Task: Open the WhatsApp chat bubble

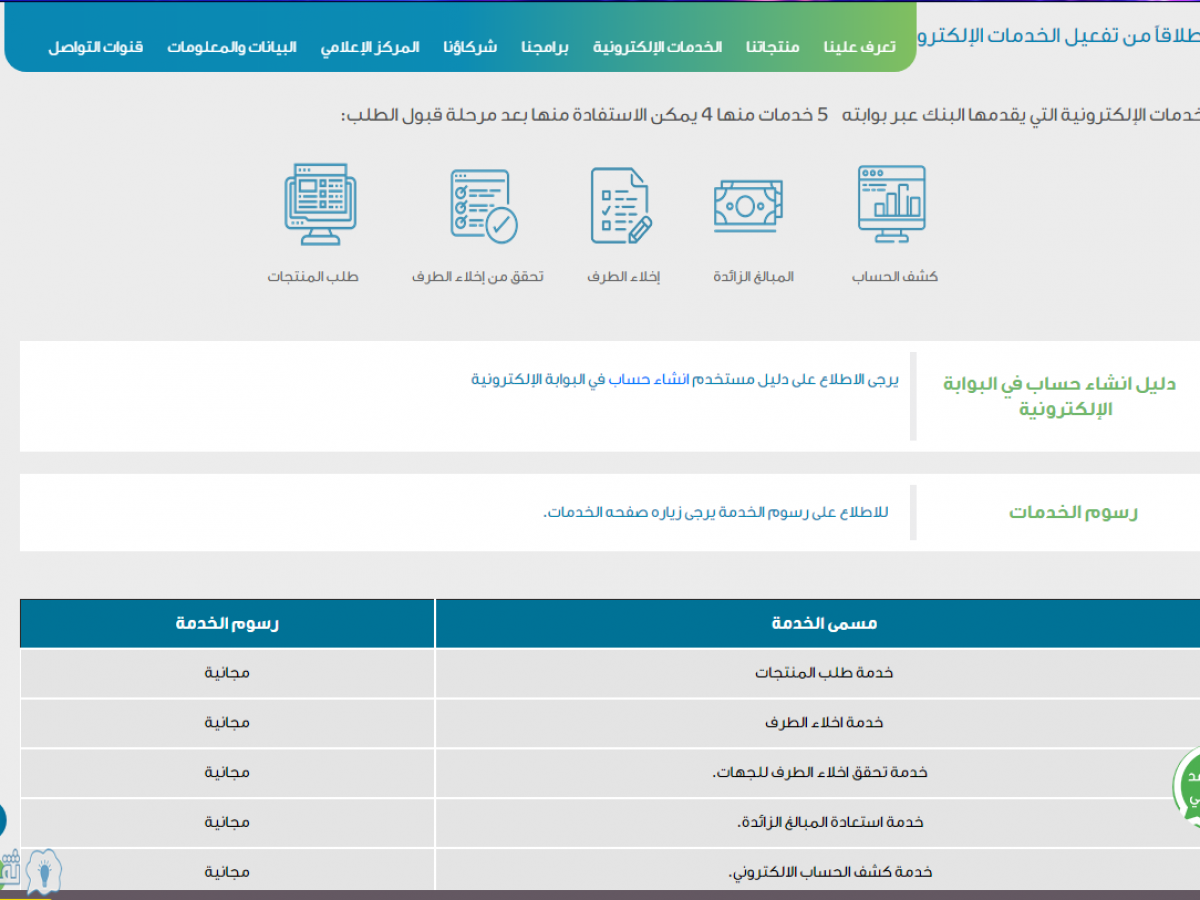Action: pyautogui.click(x=1187, y=787)
